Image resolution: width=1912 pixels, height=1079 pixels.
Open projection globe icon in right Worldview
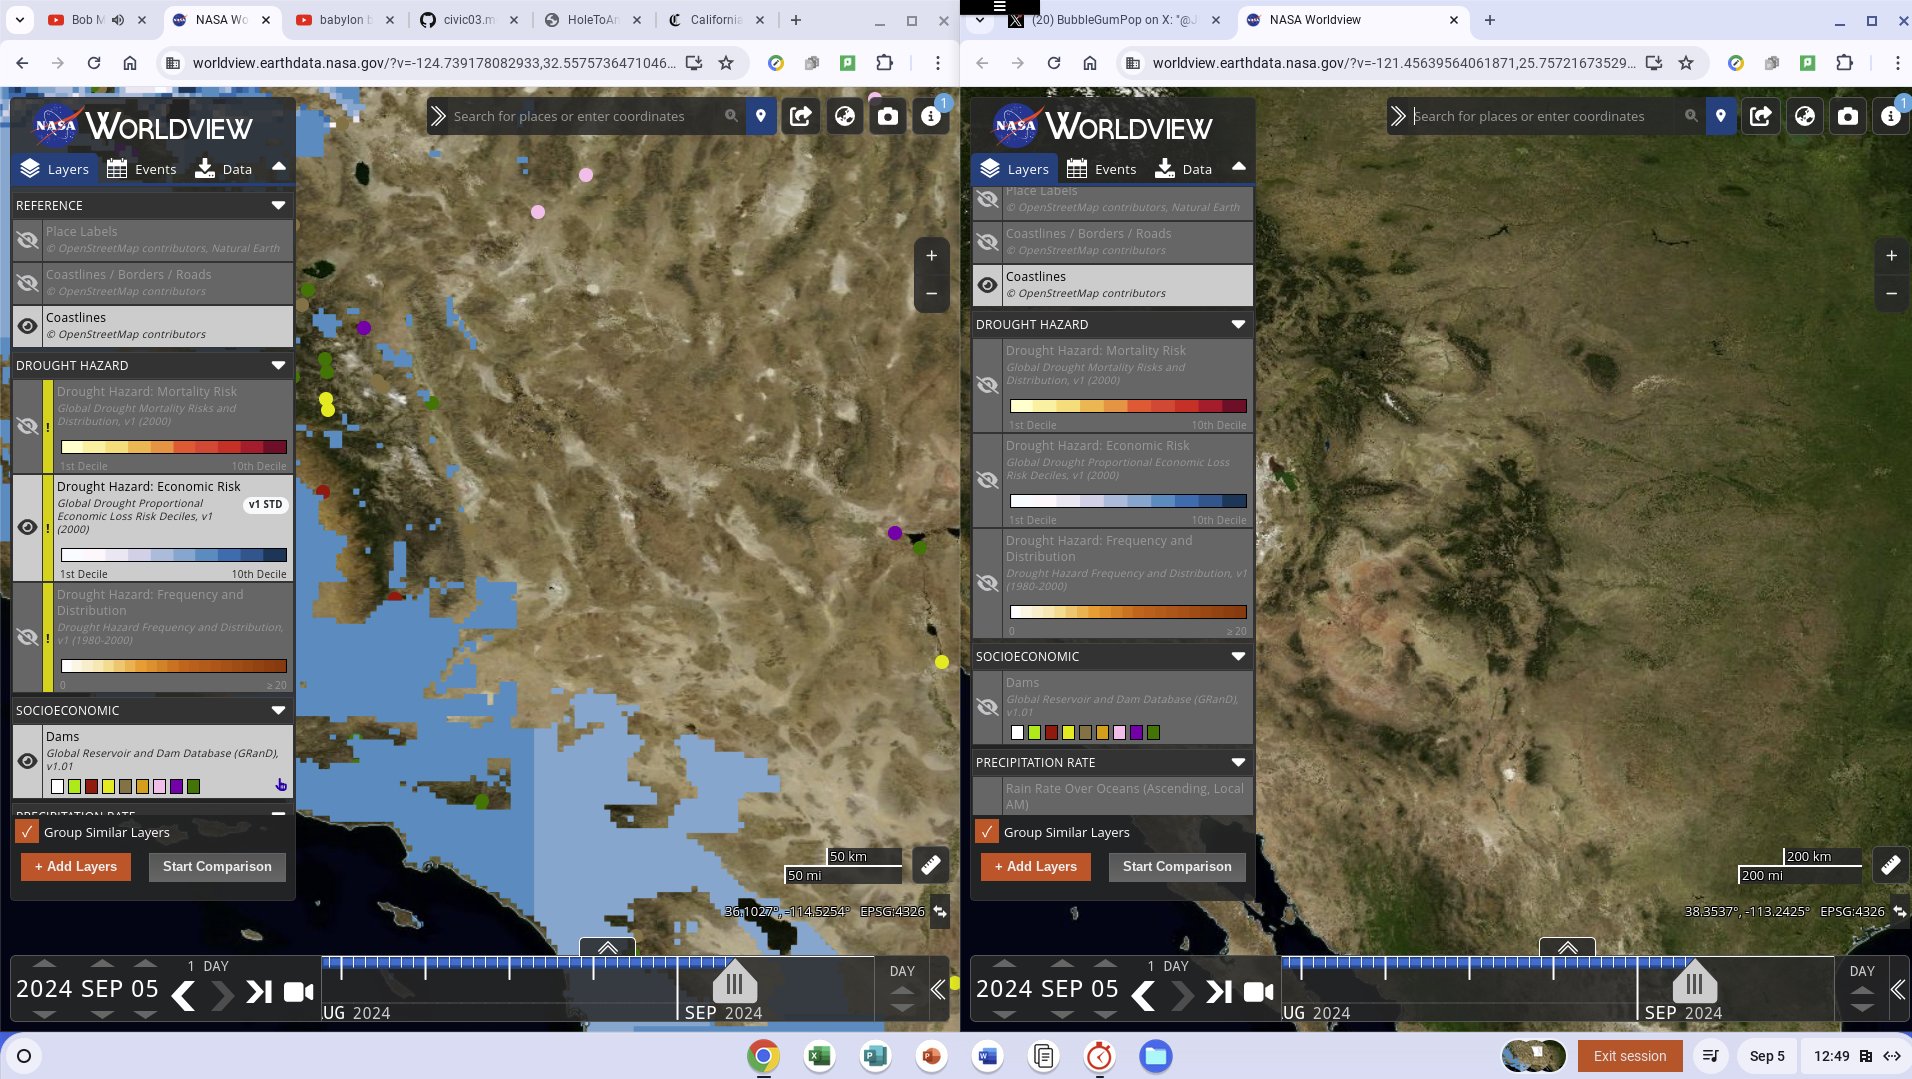(x=1805, y=116)
